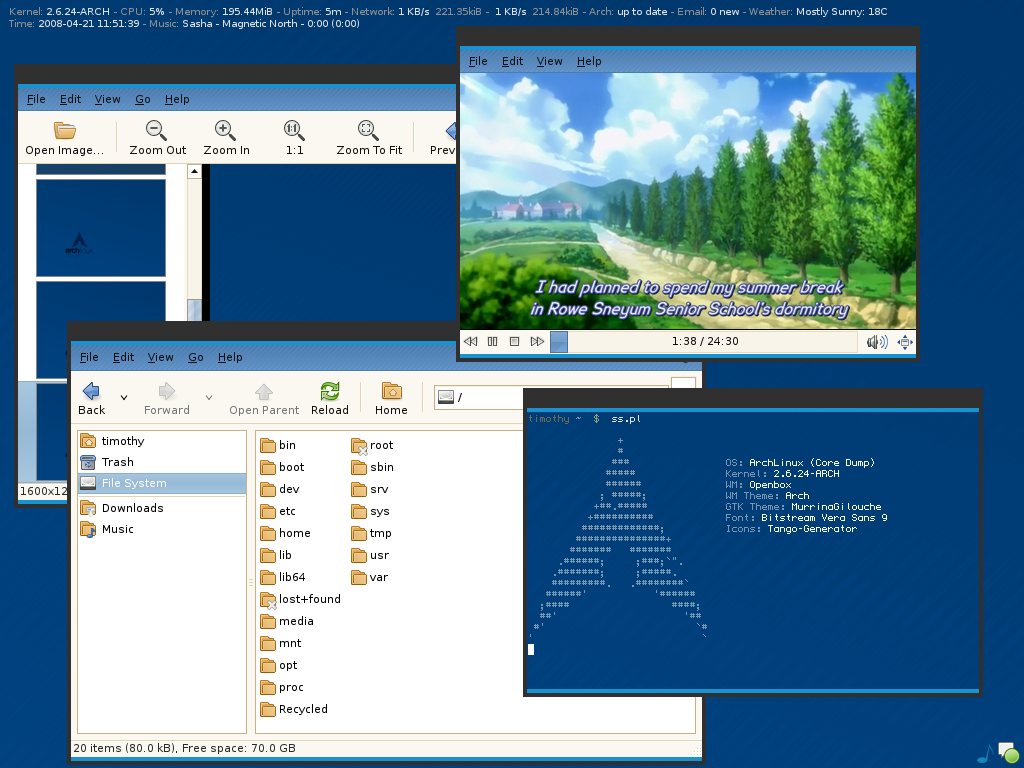The width and height of the screenshot is (1024, 768).
Task: Open Parent folder in file manager
Action: click(x=264, y=398)
